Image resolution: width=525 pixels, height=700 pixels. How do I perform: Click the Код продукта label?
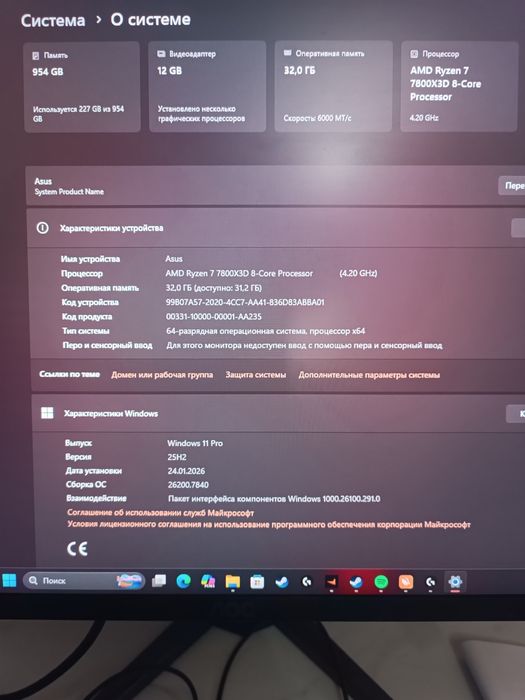(87, 317)
